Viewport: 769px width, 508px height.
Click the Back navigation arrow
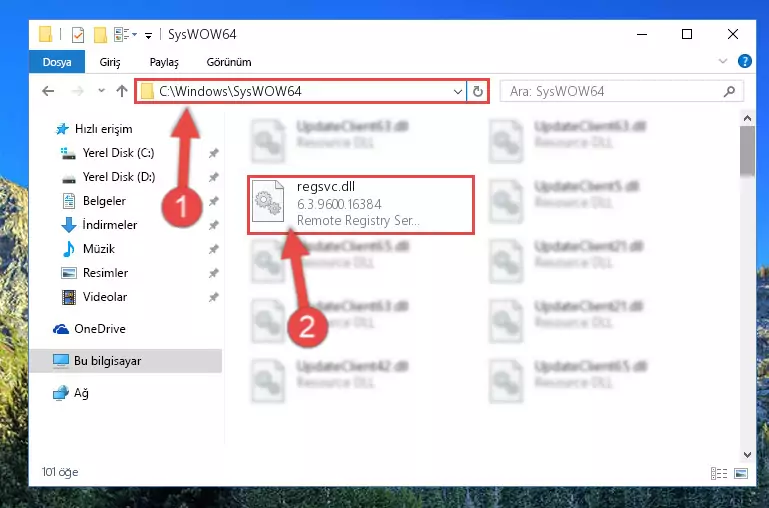pos(48,91)
